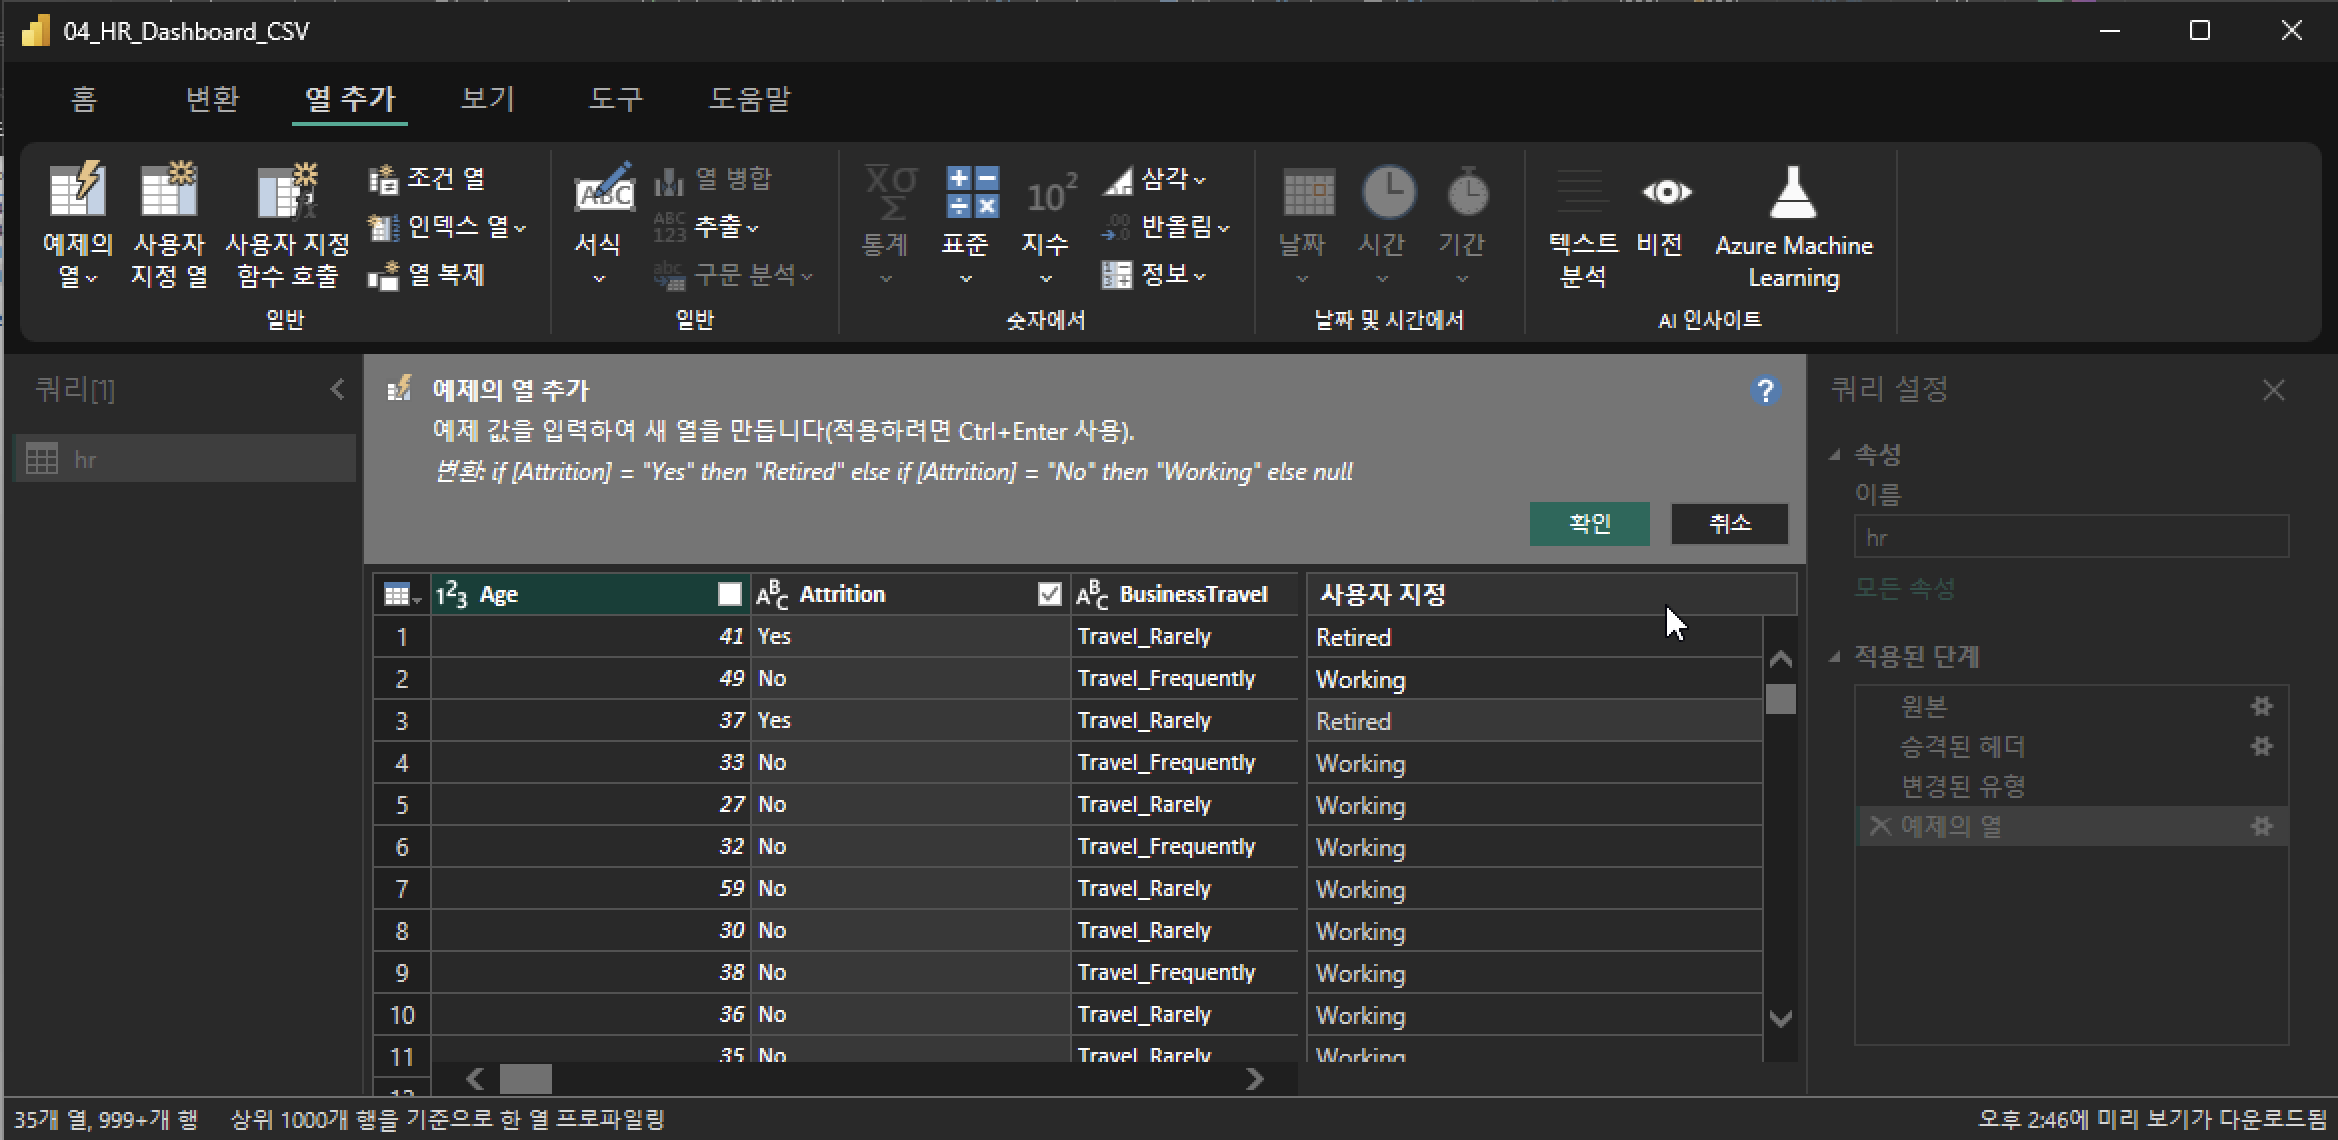Click the blue help question mark icon
The width and height of the screenshot is (2338, 1140).
1765,391
